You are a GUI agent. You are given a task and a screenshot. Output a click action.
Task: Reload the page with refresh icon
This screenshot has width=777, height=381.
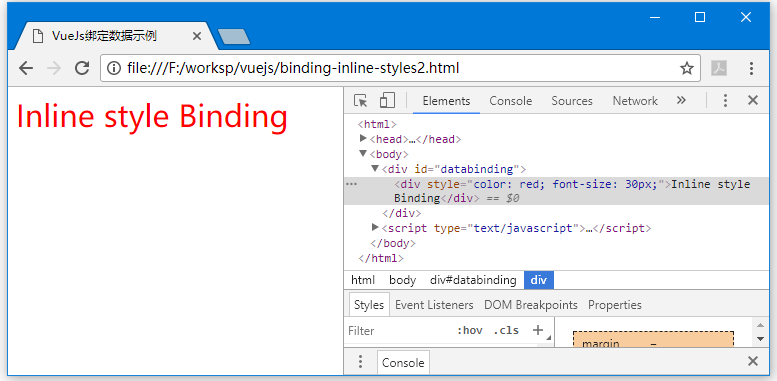81,68
